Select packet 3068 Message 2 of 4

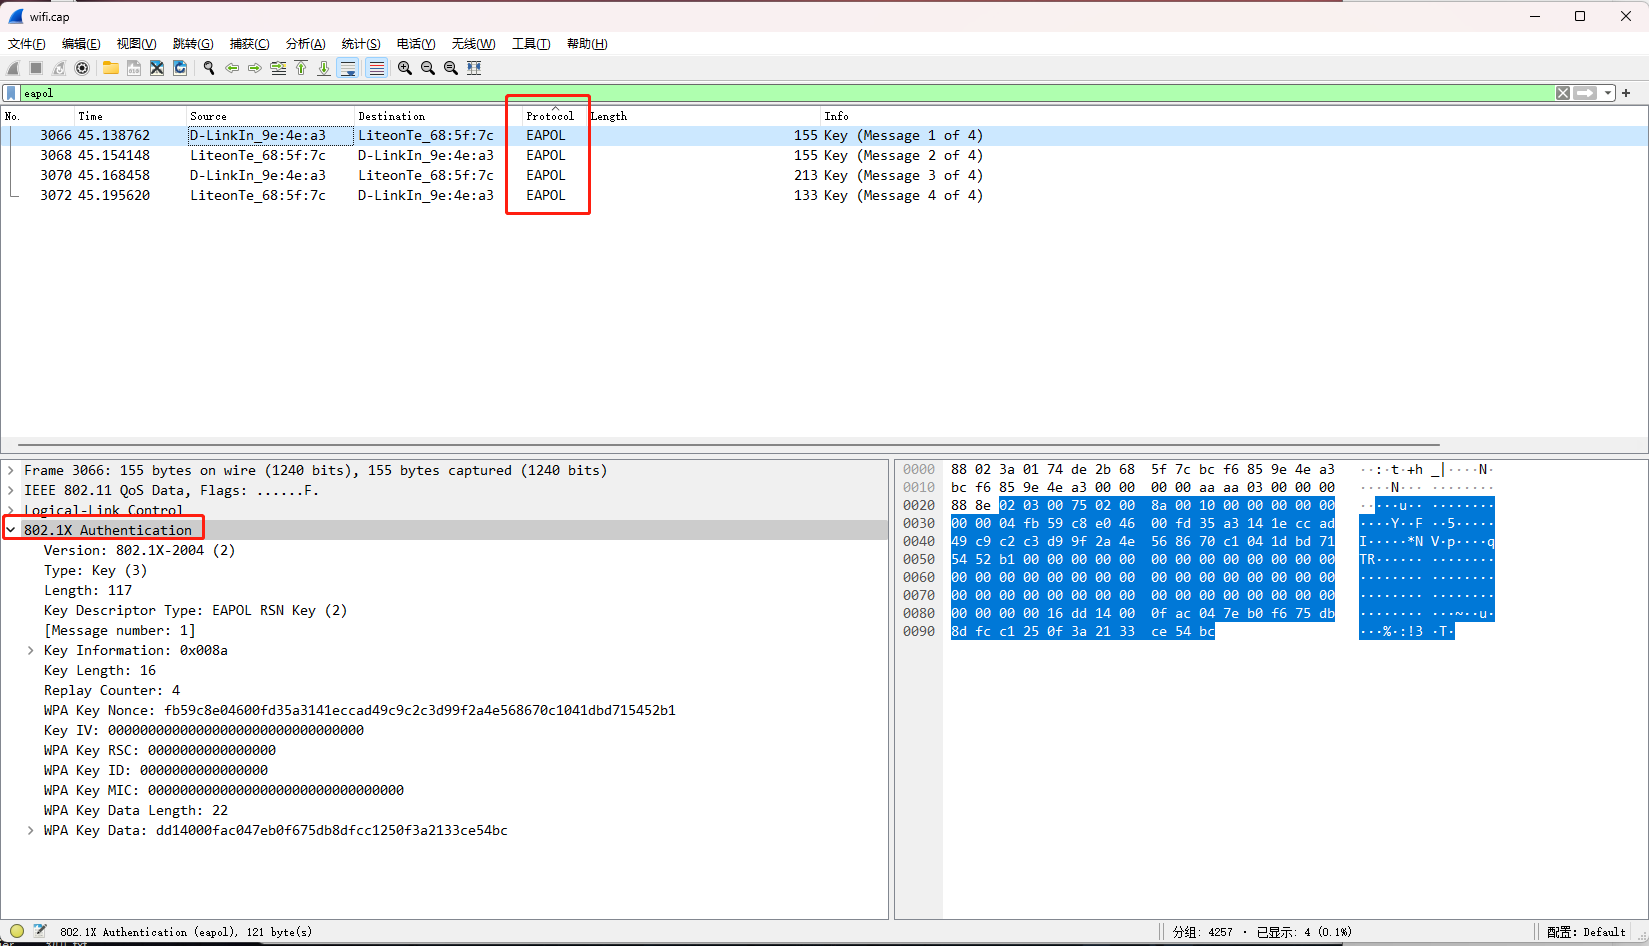coord(824,155)
